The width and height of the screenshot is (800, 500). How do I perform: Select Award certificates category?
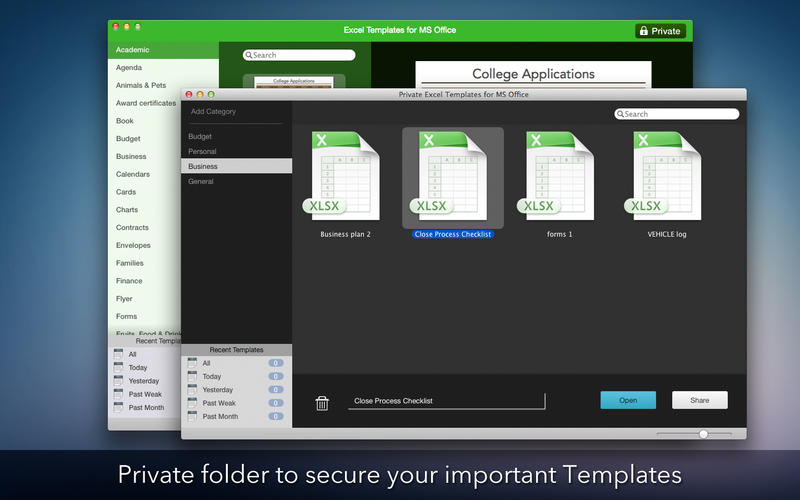click(x=145, y=103)
